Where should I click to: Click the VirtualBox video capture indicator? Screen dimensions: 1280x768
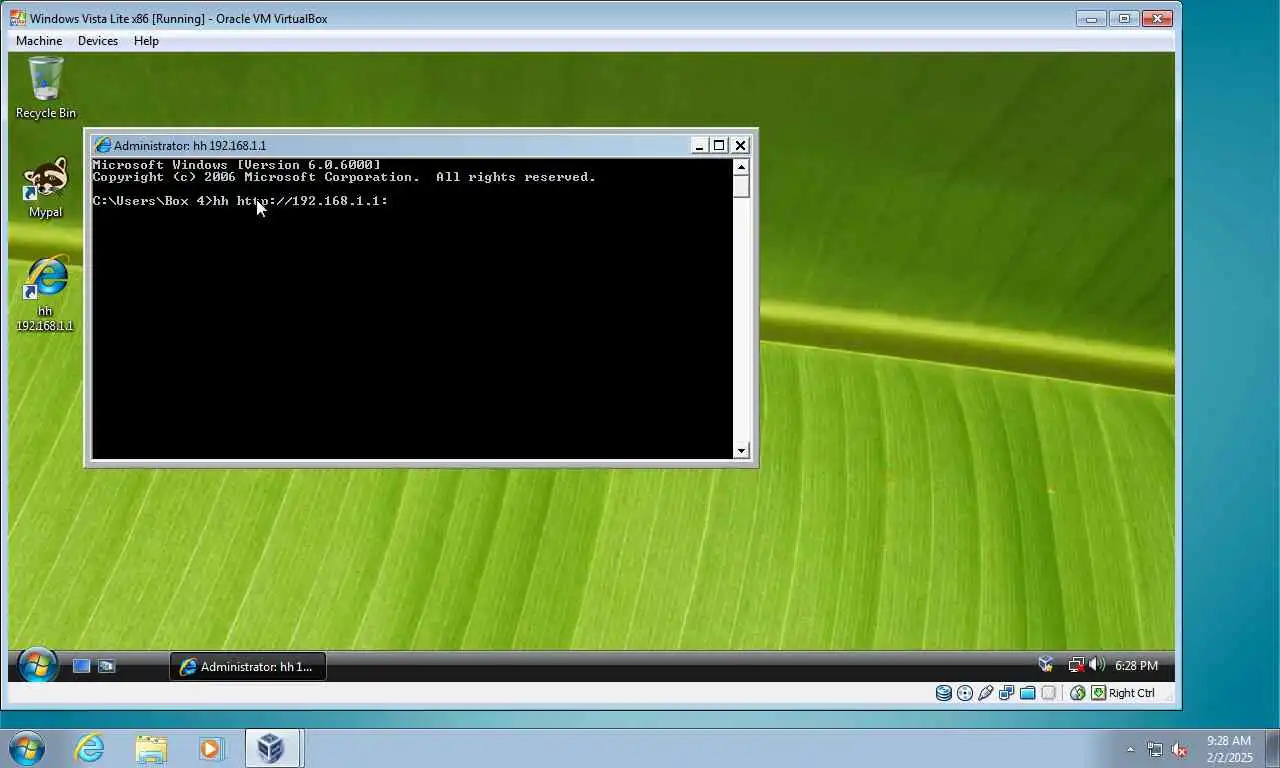(1048, 693)
